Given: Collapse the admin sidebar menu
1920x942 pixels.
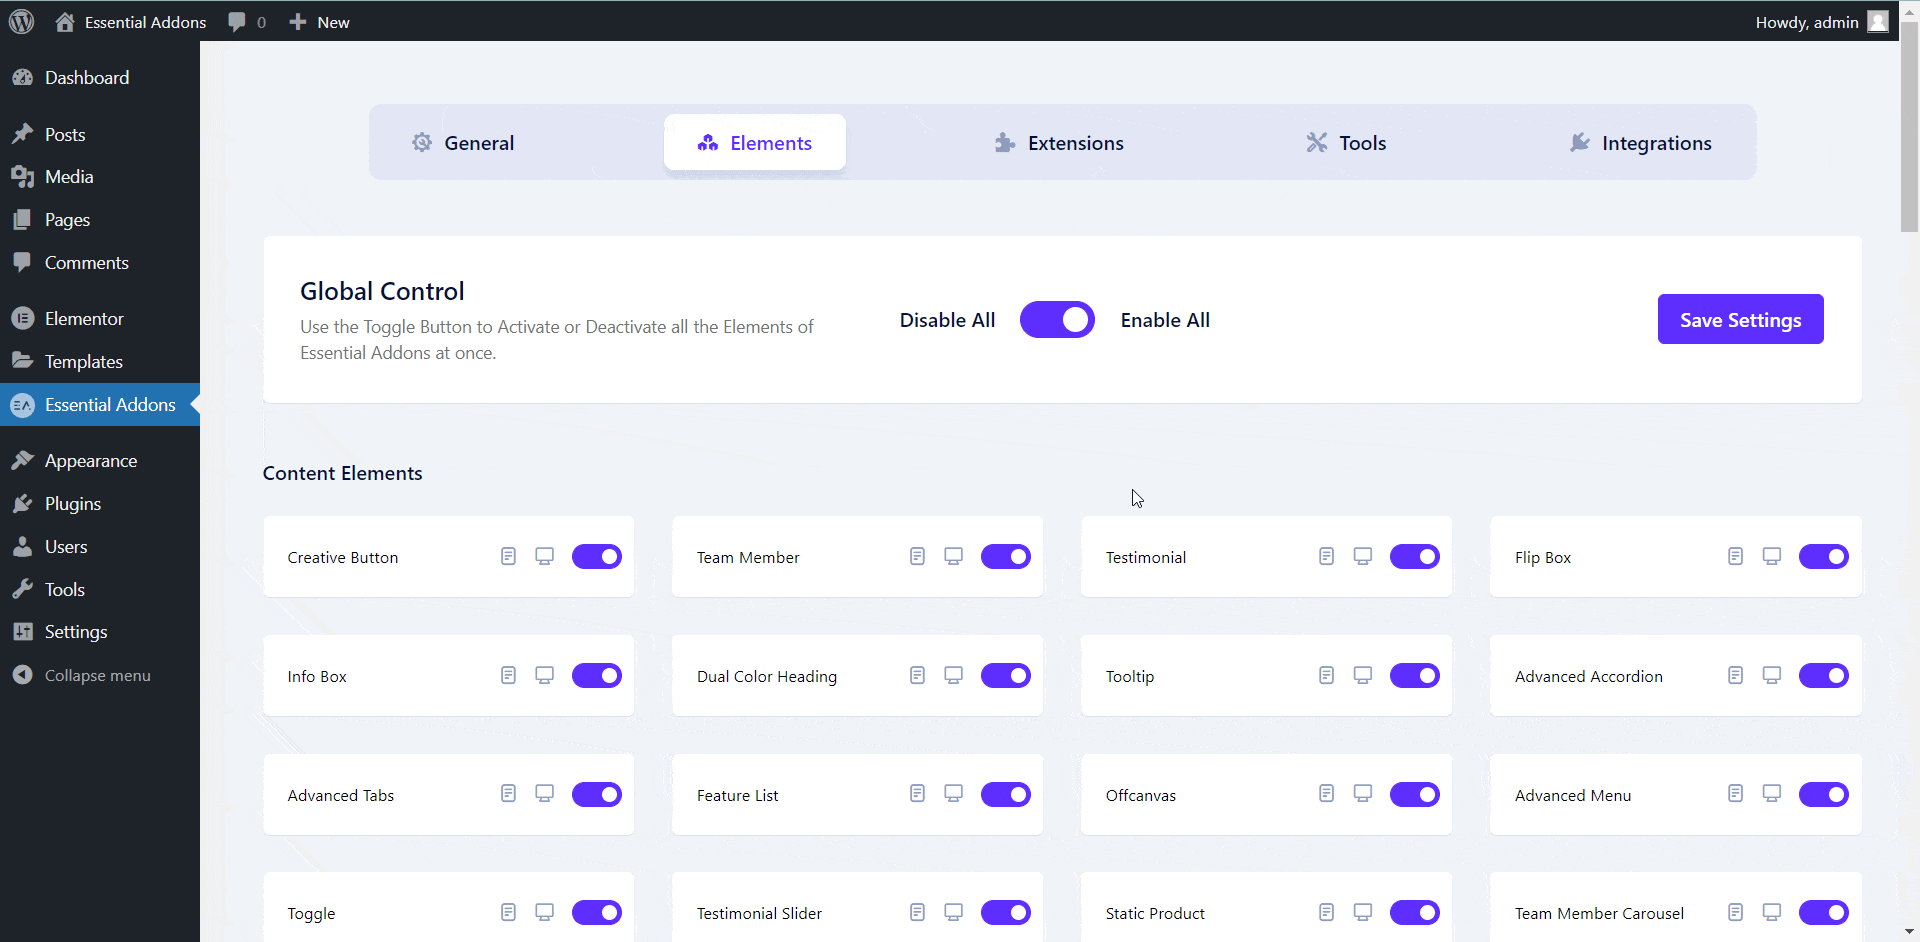Looking at the screenshot, I should click(x=100, y=676).
